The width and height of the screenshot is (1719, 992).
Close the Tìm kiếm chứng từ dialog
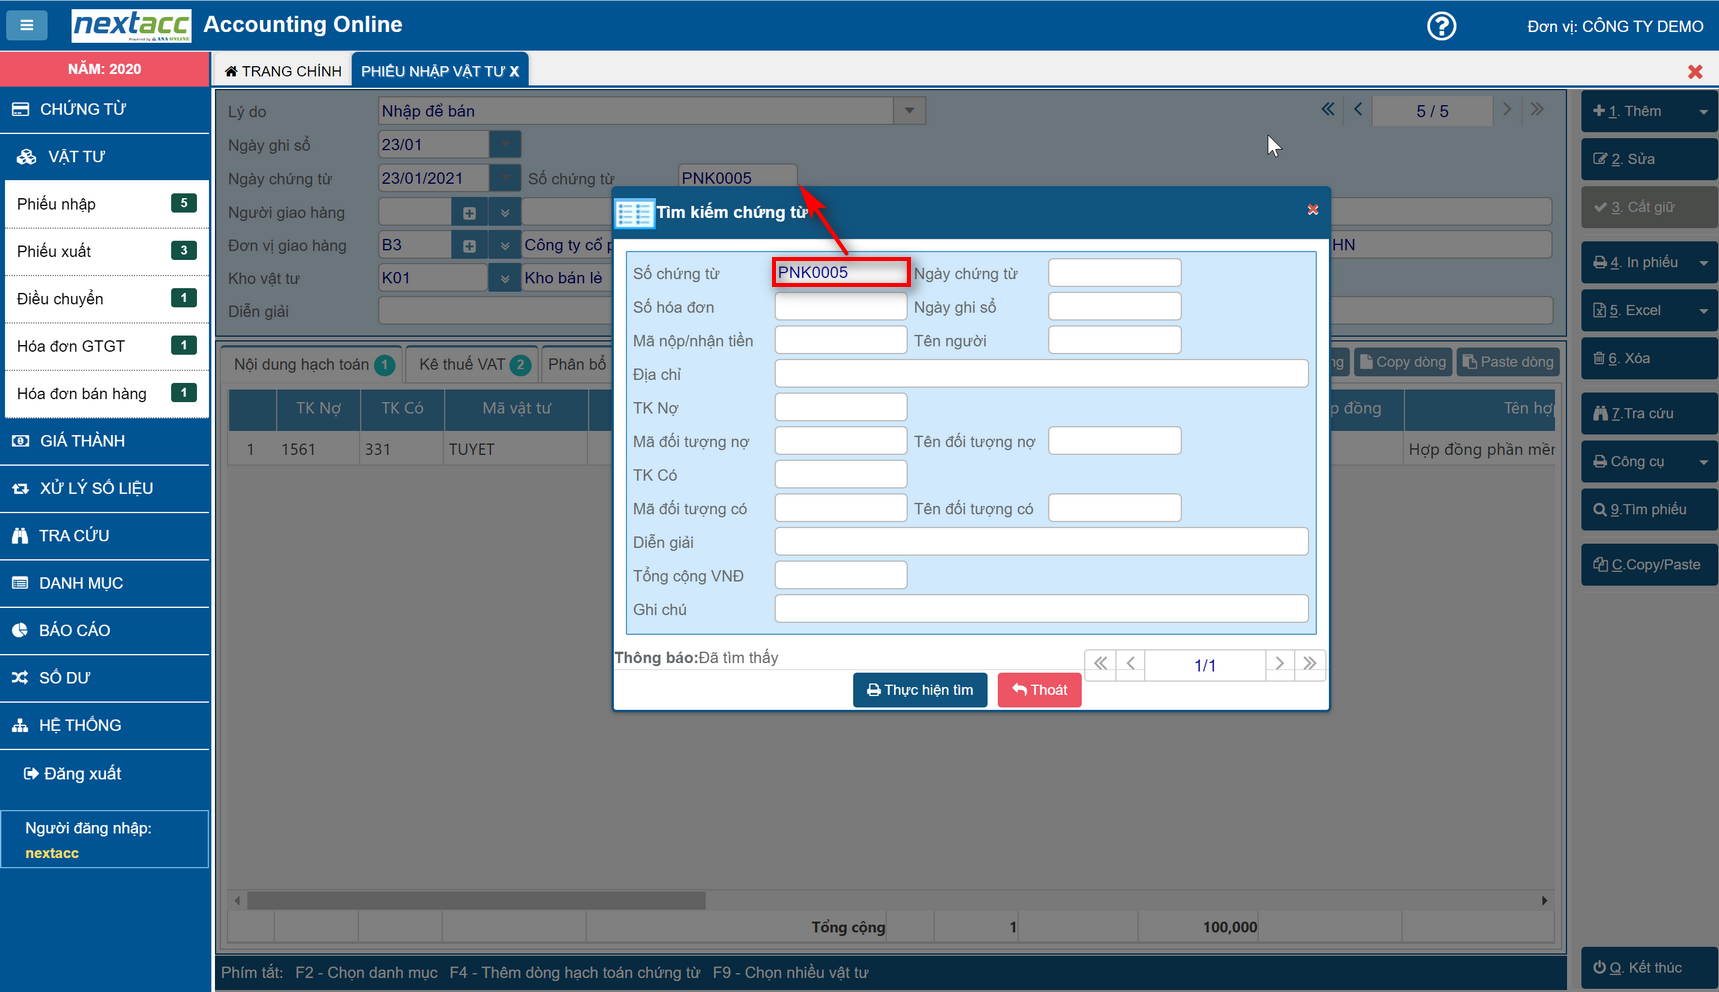pos(1313,210)
